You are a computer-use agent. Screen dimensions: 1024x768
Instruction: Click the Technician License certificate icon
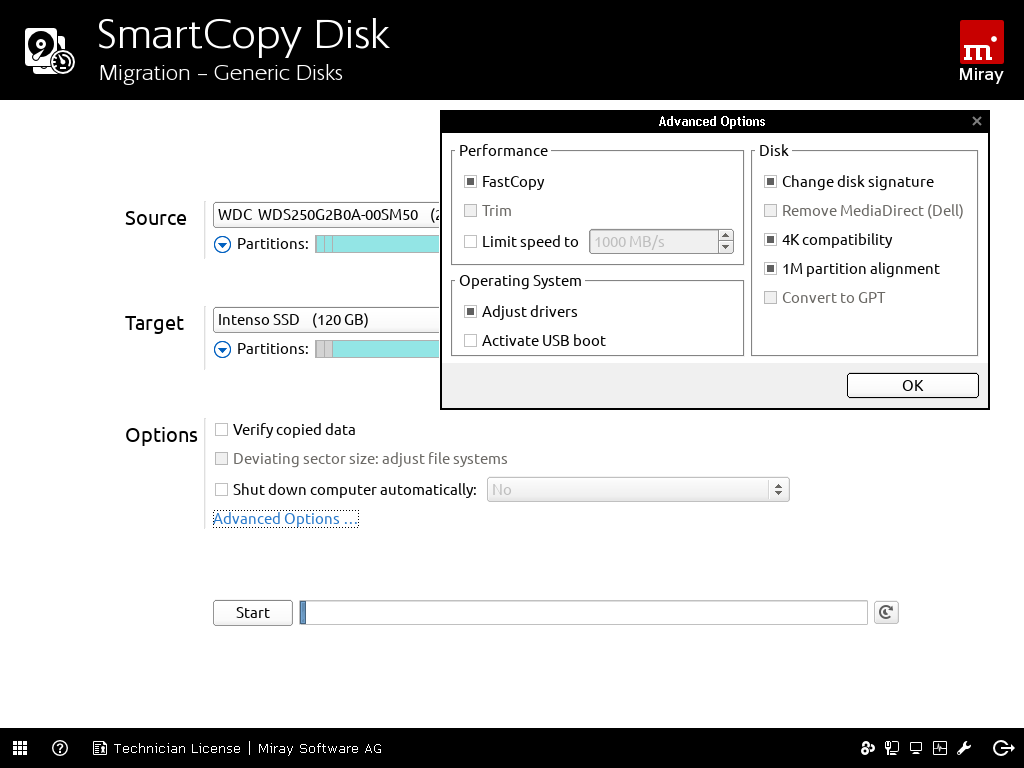click(x=100, y=748)
